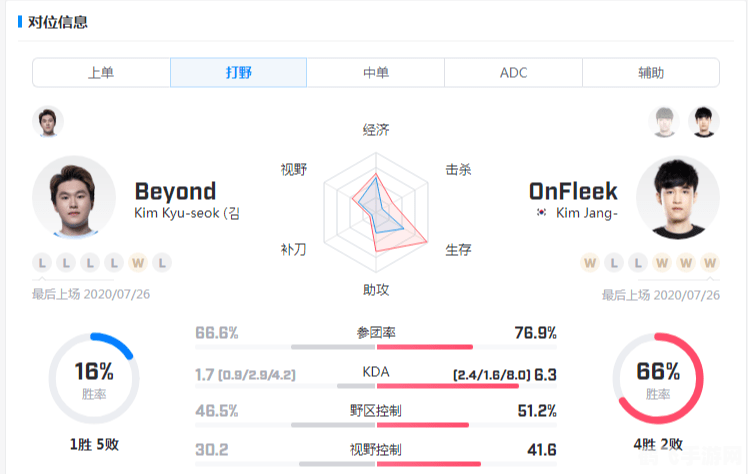
Task: Open the OnFleek player name link
Action: [x=573, y=191]
